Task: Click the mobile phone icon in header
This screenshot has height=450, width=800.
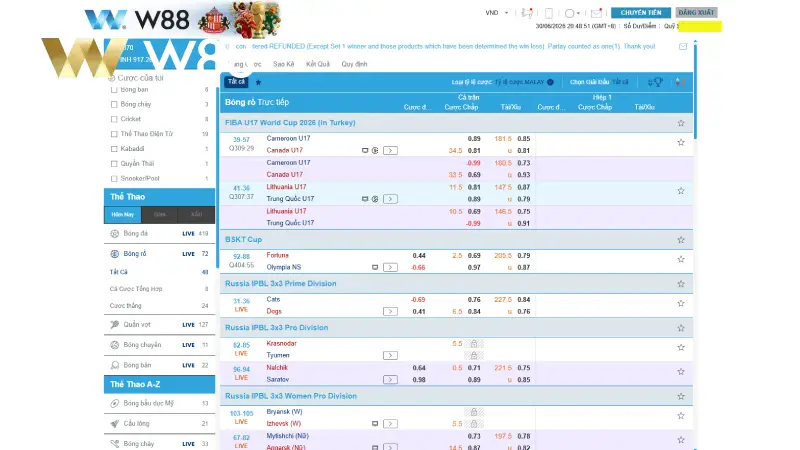Action: point(549,13)
